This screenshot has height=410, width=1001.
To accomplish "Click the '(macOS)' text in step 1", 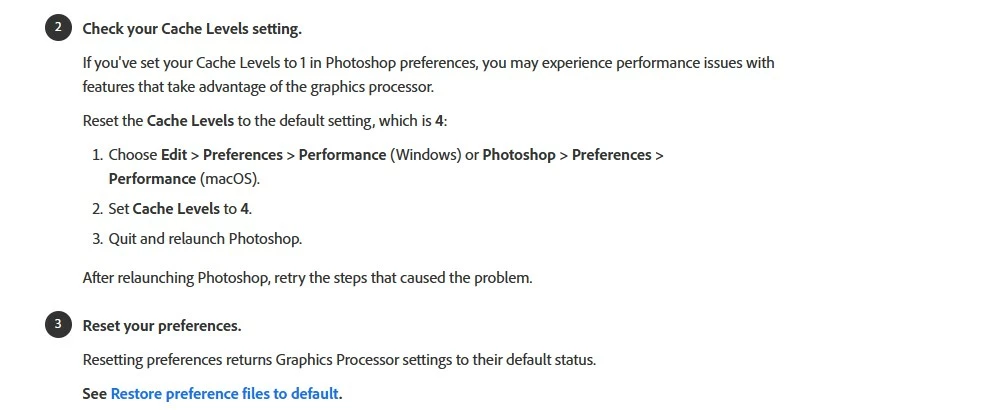I will coord(230,179).
